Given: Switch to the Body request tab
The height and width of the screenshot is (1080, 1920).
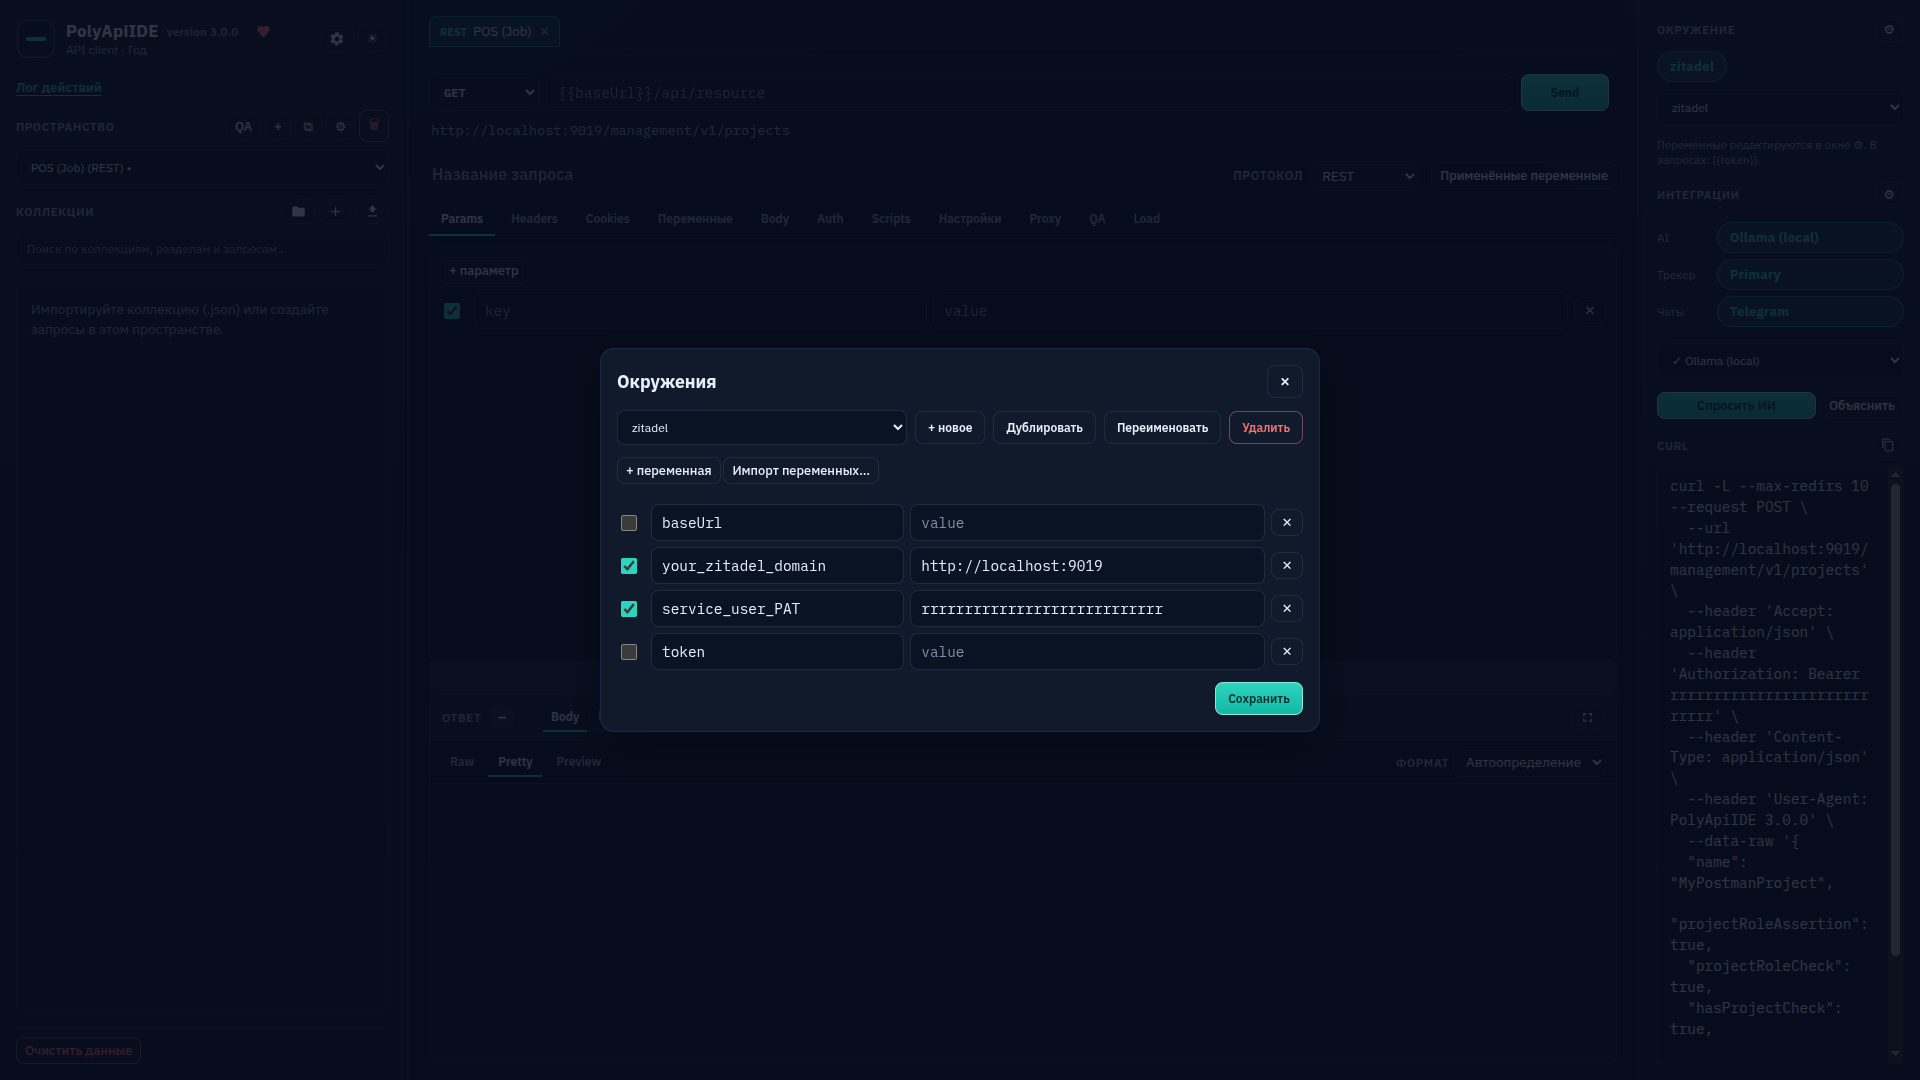Looking at the screenshot, I should click(774, 219).
